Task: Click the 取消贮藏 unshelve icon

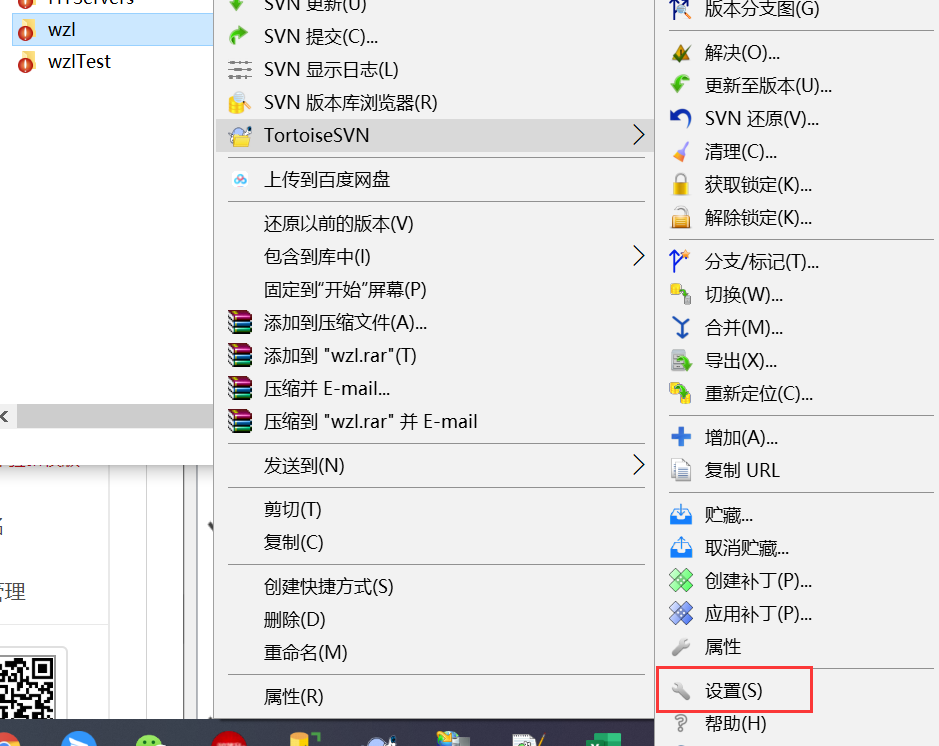Action: 681,547
